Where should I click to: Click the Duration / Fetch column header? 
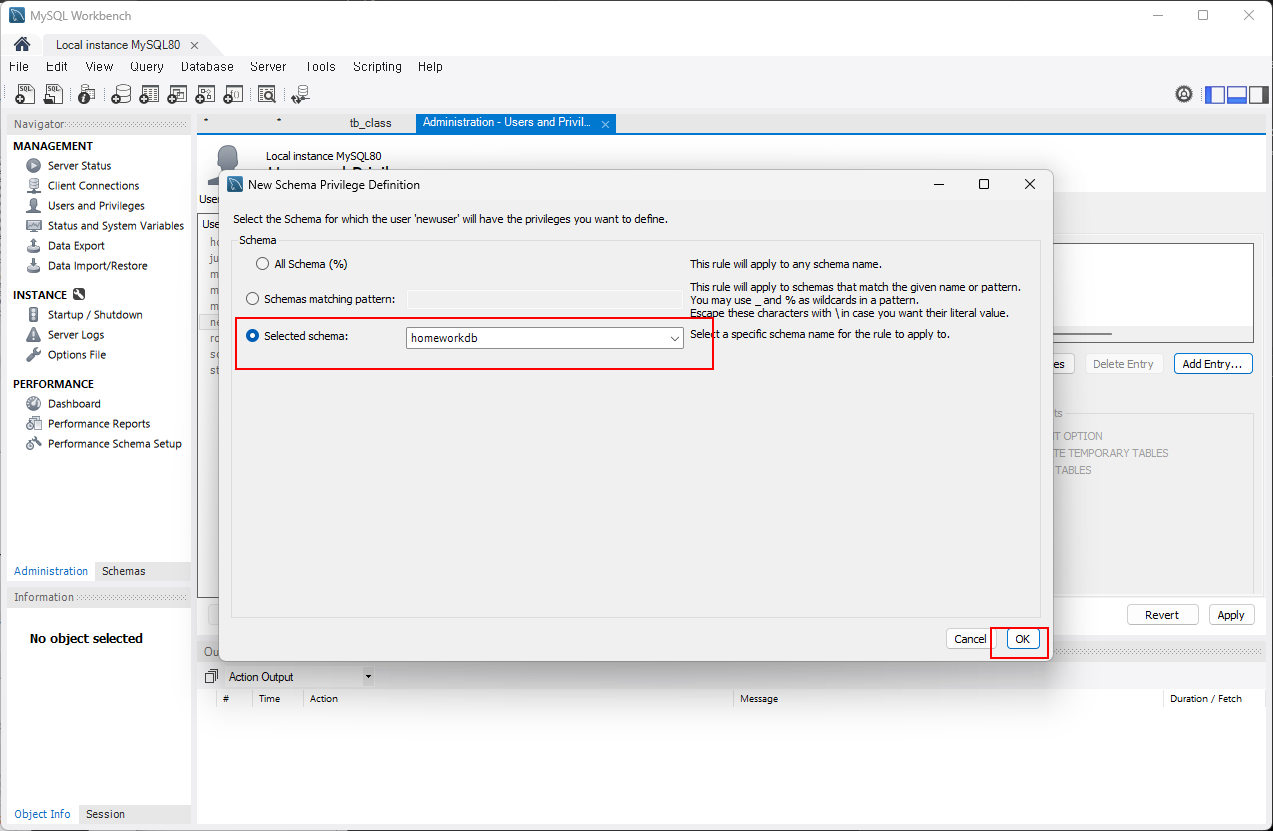1206,699
